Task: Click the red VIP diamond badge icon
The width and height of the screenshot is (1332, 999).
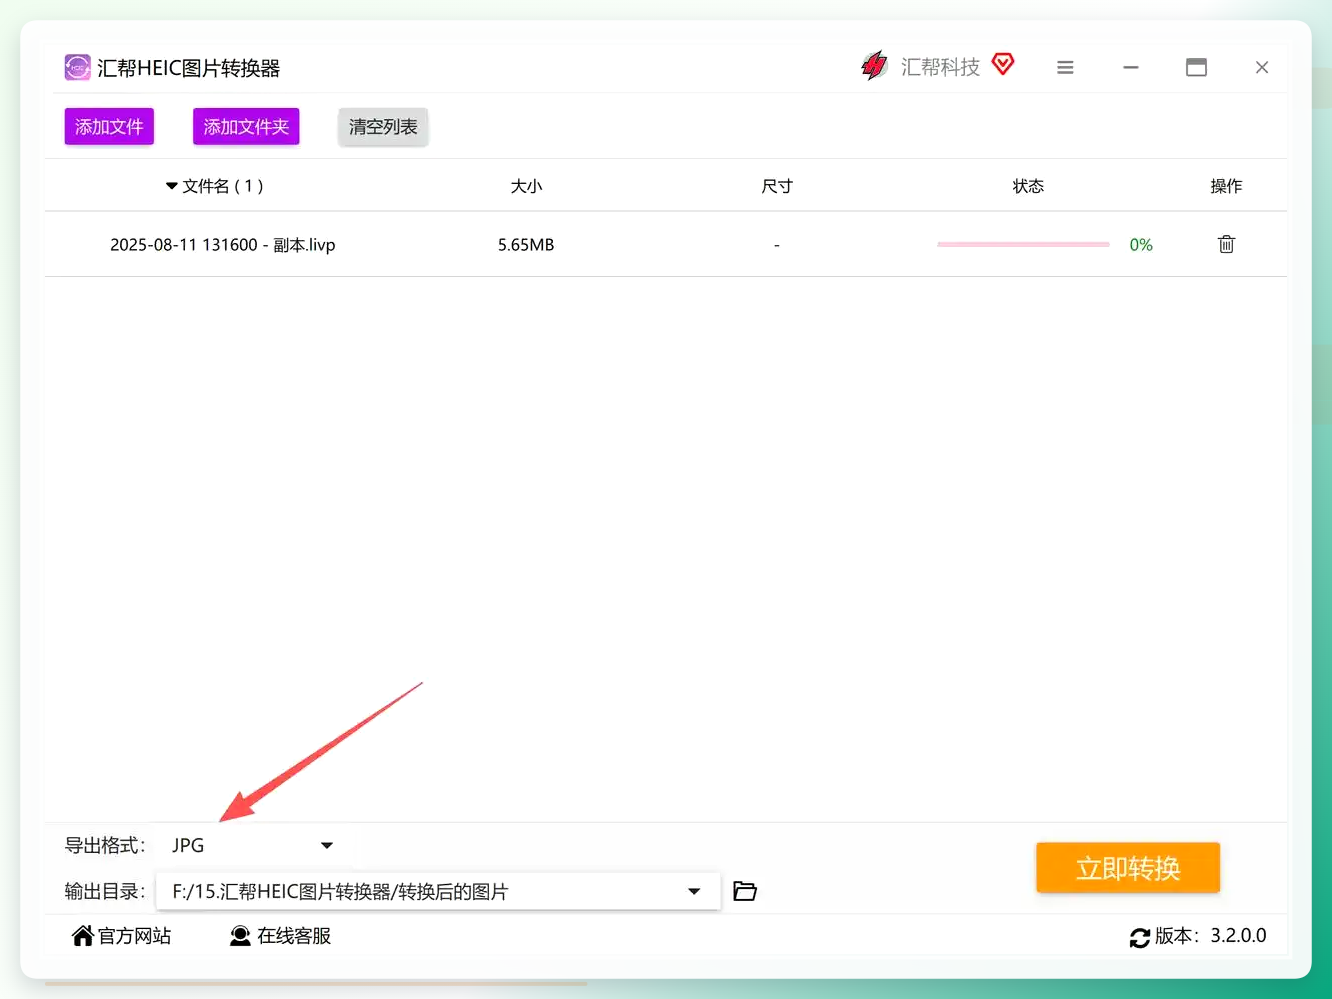Action: click(x=1003, y=64)
